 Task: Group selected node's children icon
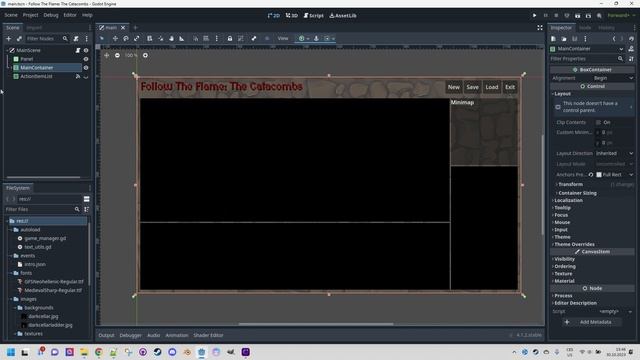click(240, 38)
